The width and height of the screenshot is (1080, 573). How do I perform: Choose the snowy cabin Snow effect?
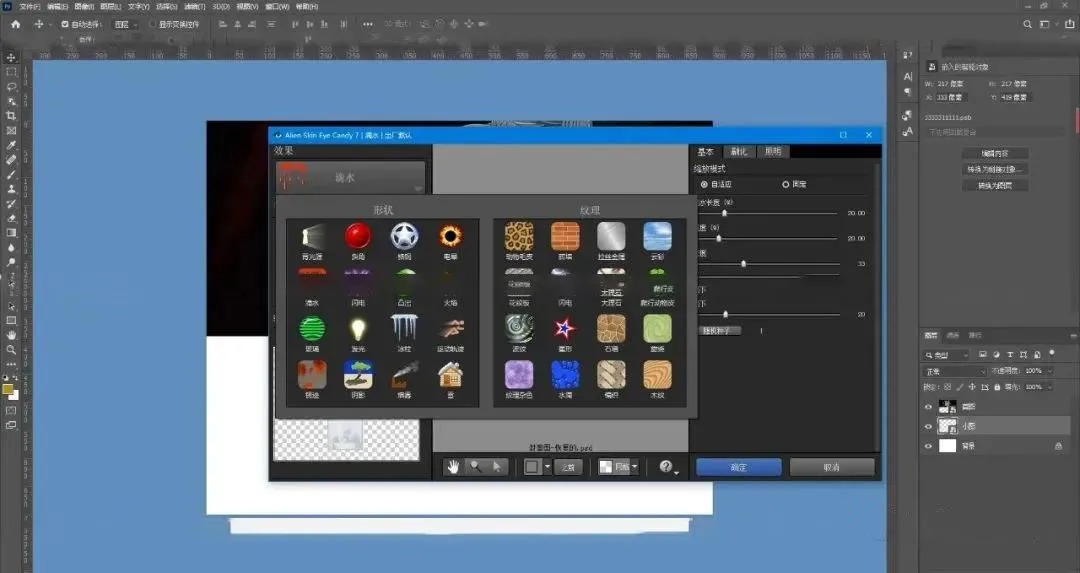(450, 375)
